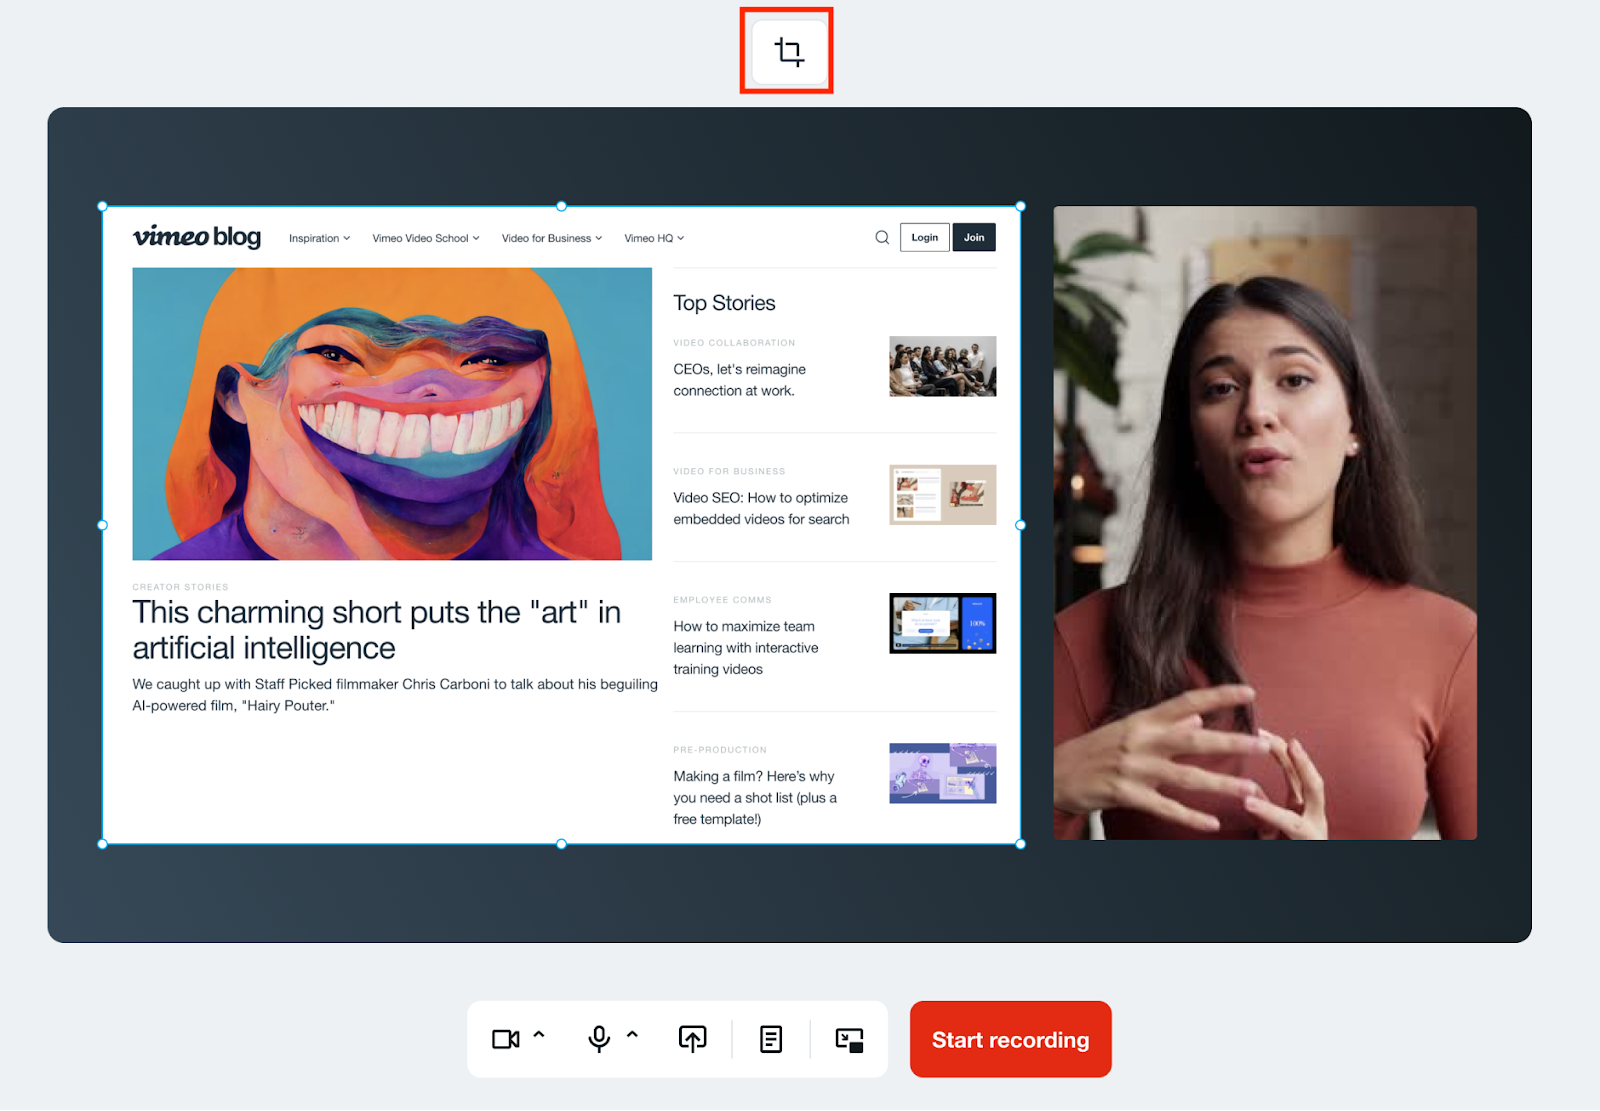Open the teleprompter notes icon
This screenshot has width=1600, height=1111.
pyautogui.click(x=771, y=1039)
